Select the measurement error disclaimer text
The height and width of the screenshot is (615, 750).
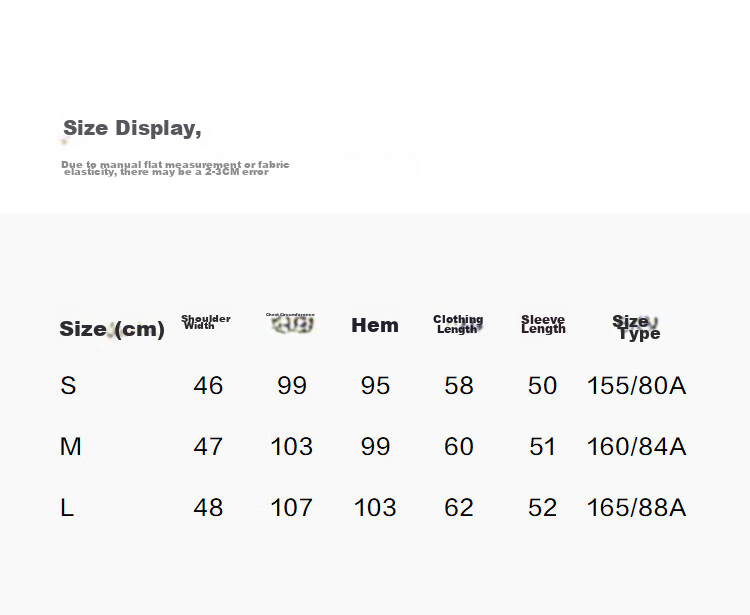pyautogui.click(x=175, y=168)
